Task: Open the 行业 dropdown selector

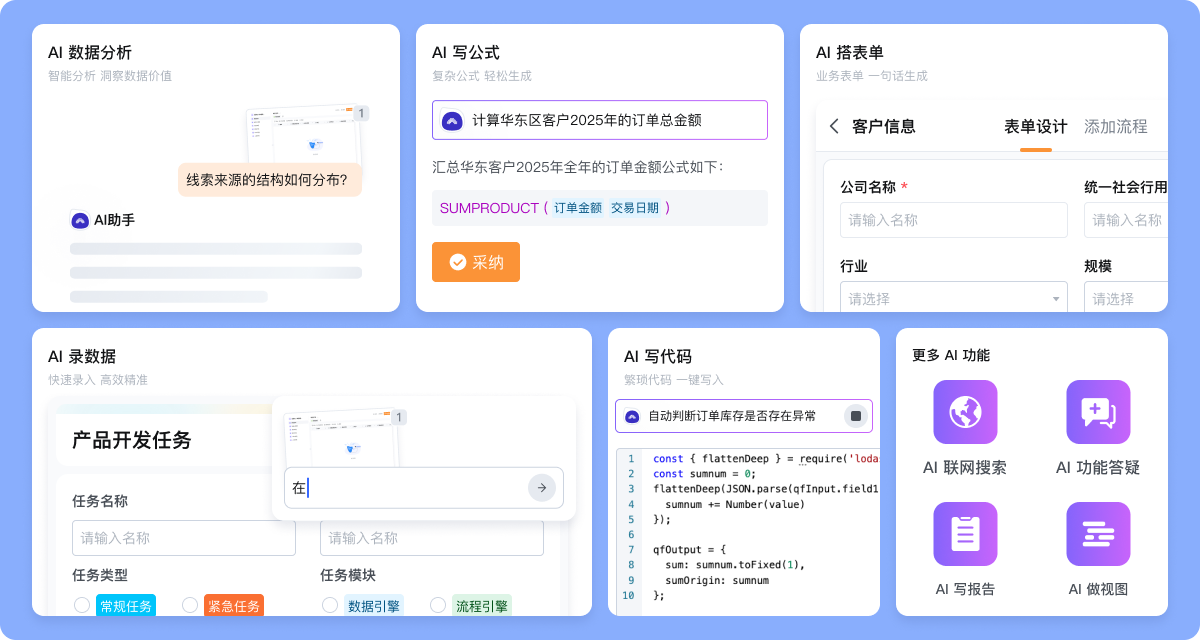Action: pos(953,297)
